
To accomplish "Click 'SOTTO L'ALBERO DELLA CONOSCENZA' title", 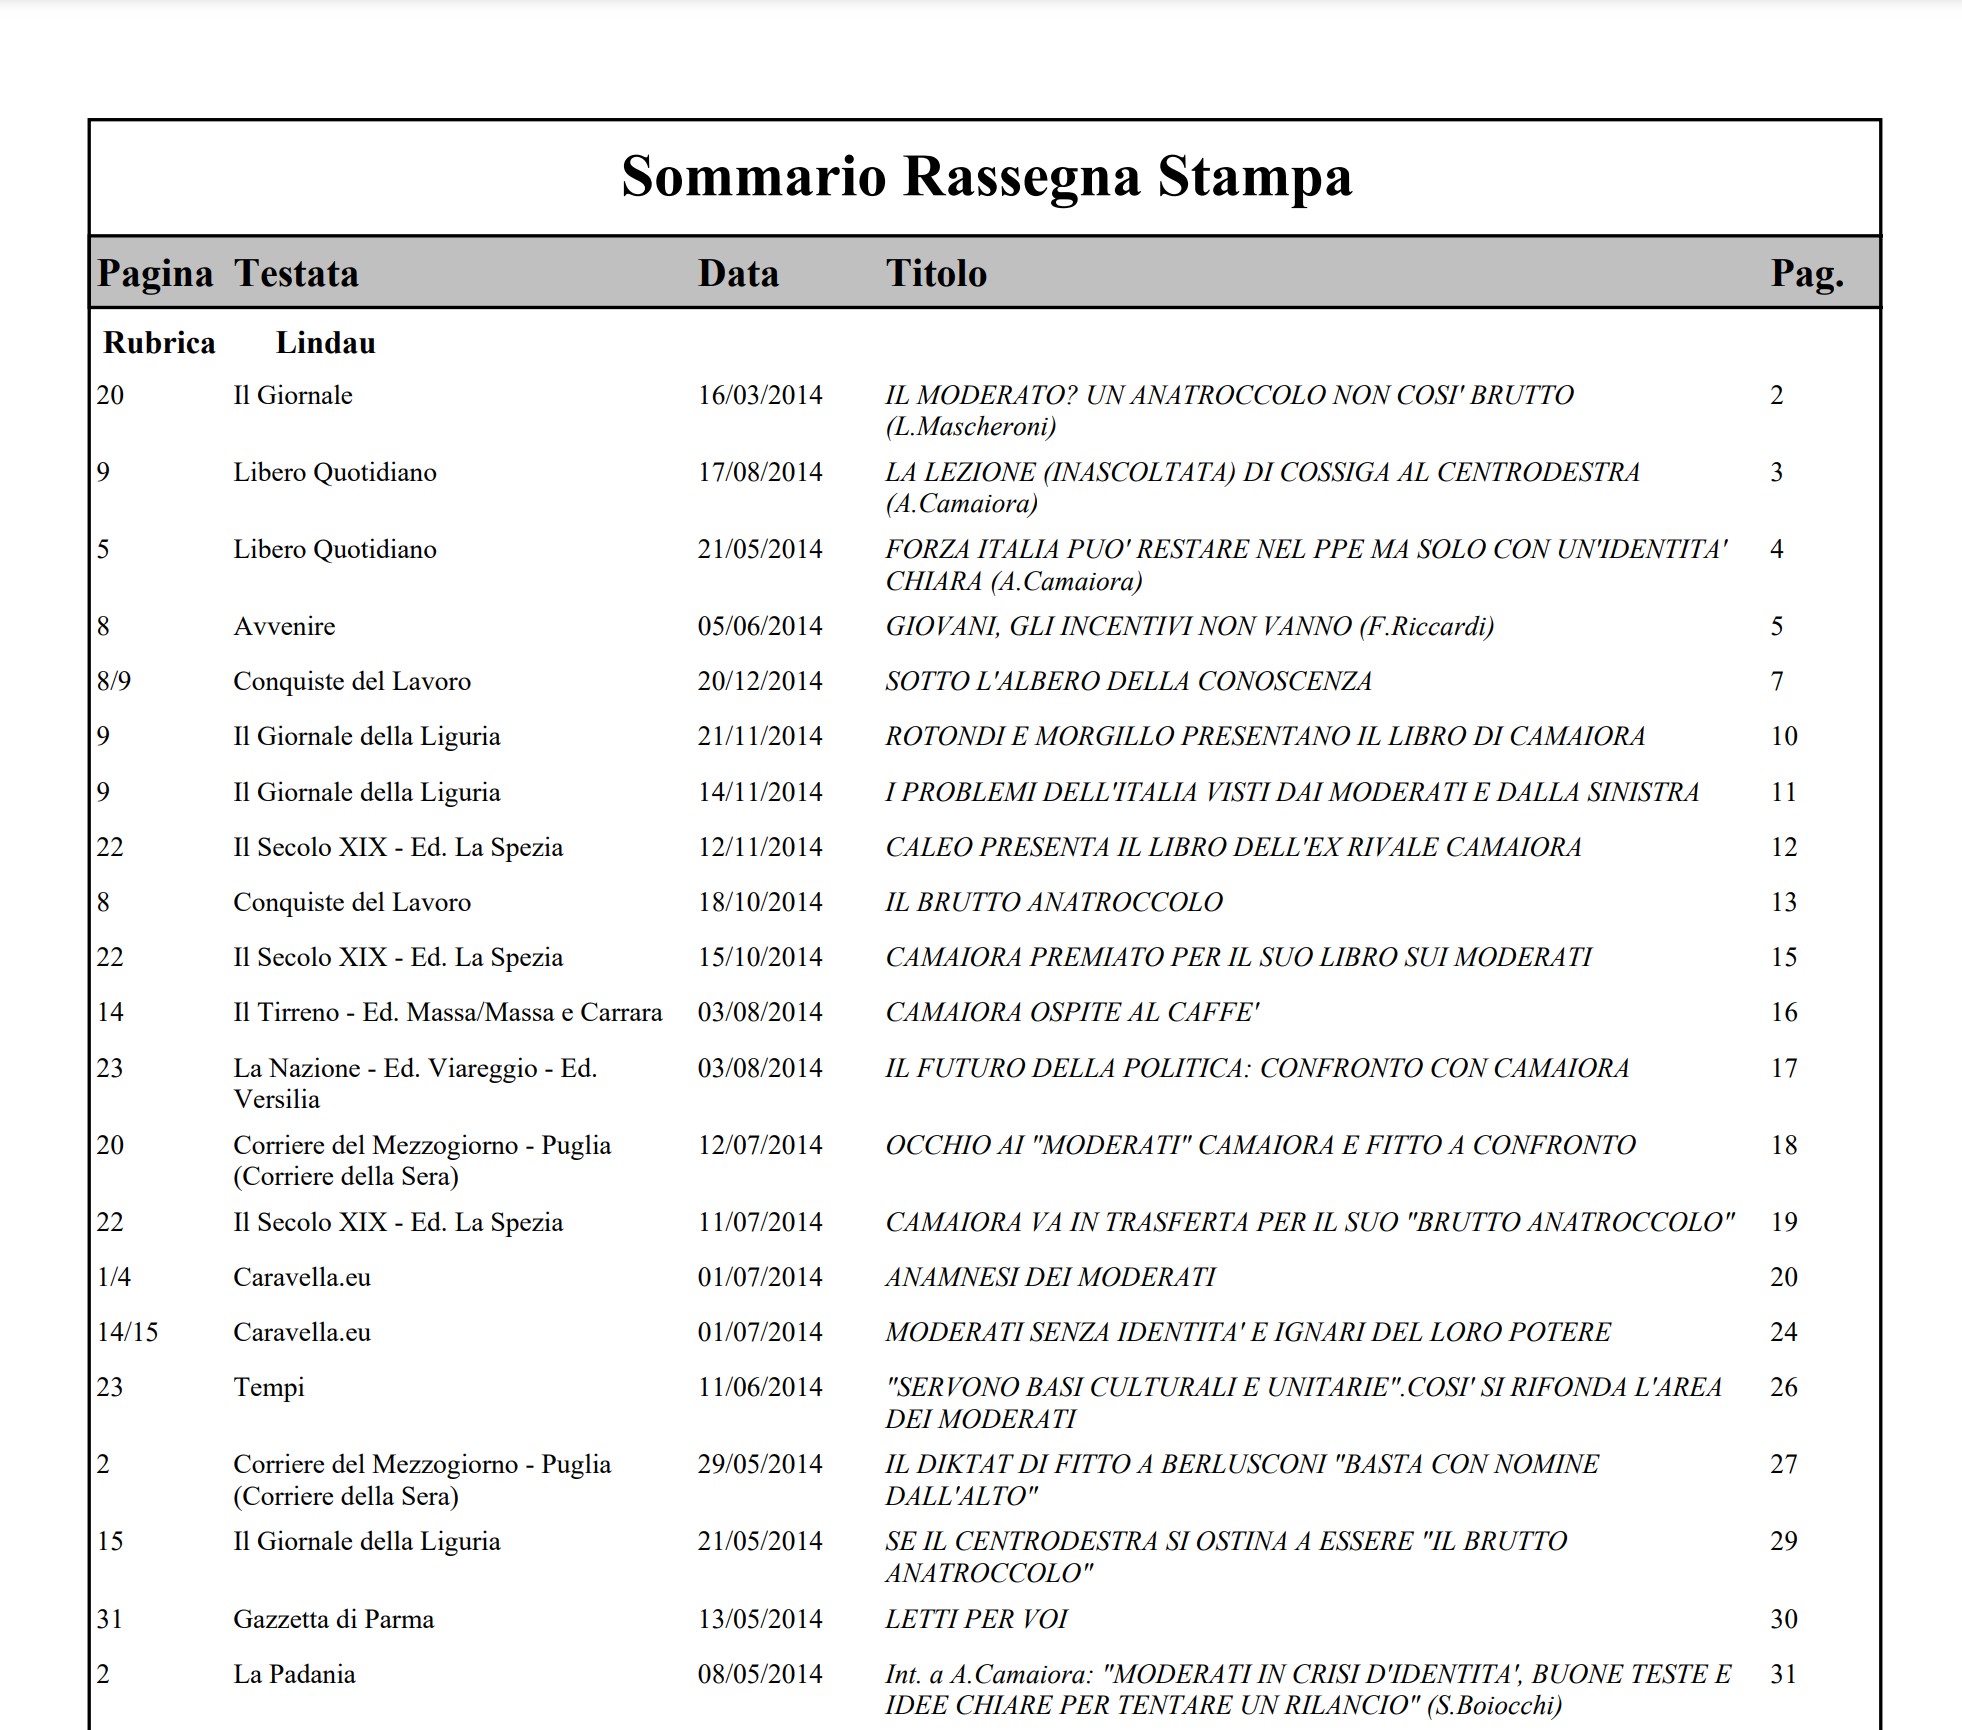I will pyautogui.click(x=1128, y=681).
